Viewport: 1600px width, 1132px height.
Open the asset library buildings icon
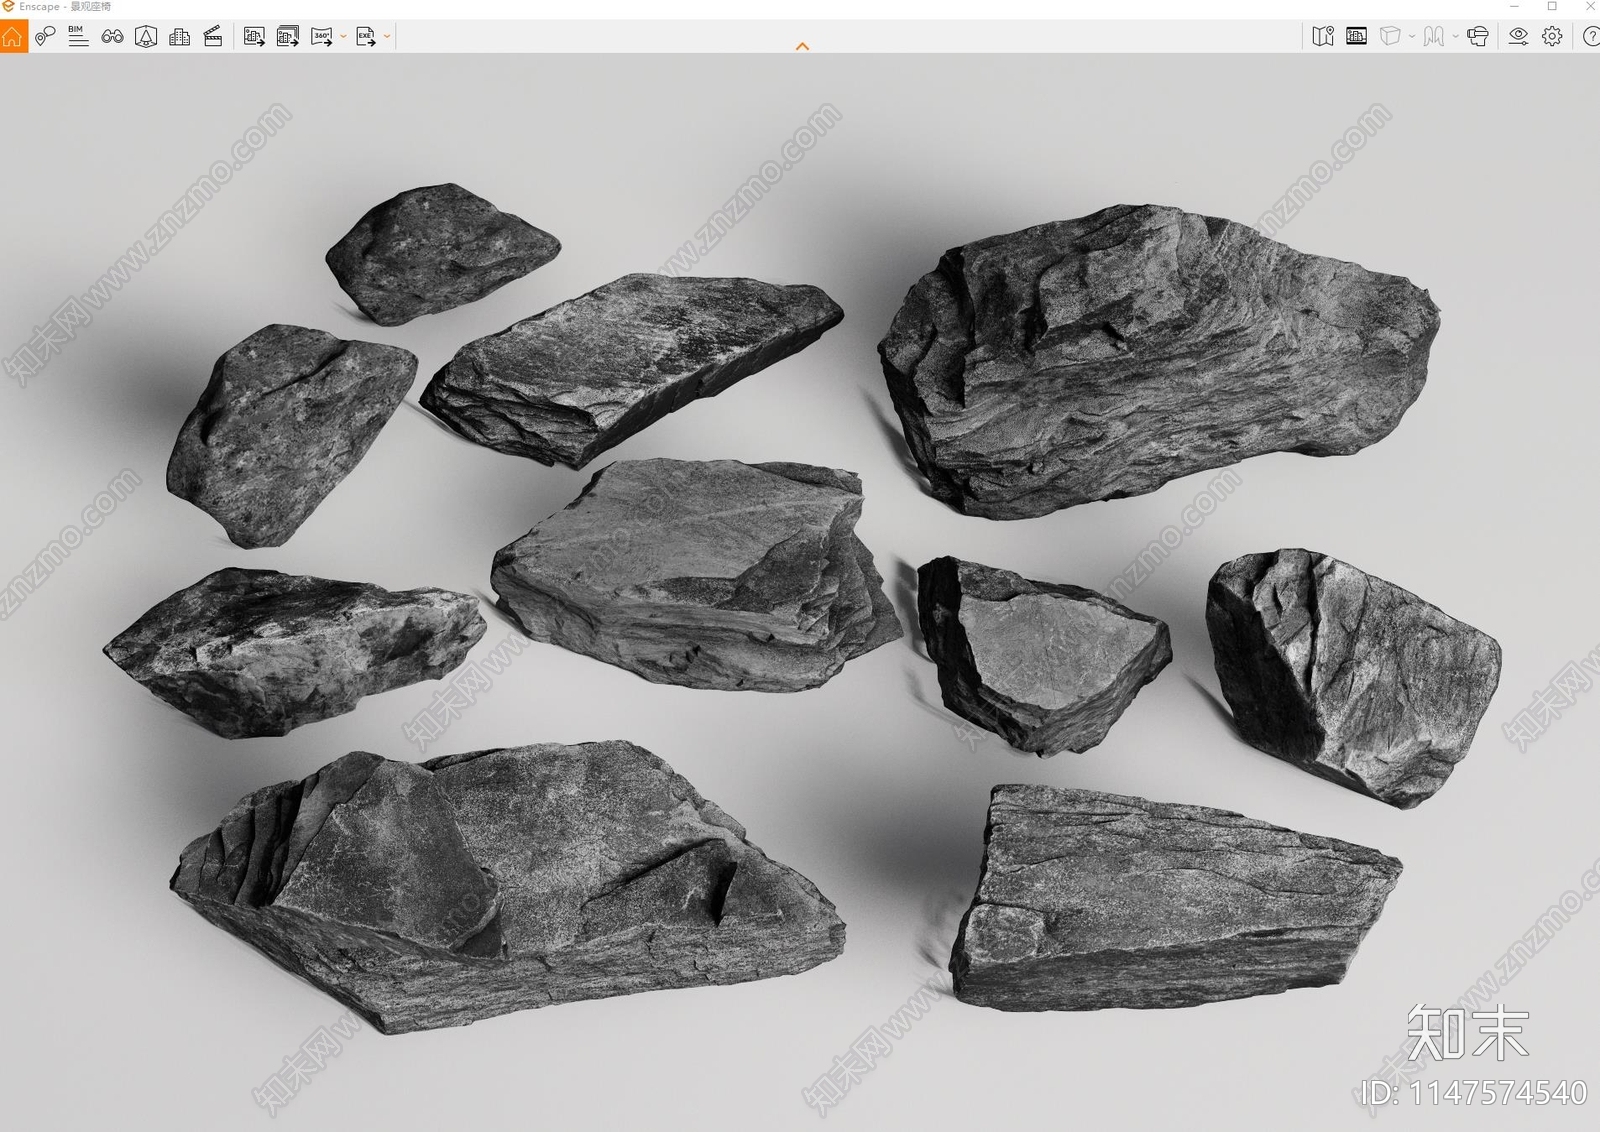(180, 37)
